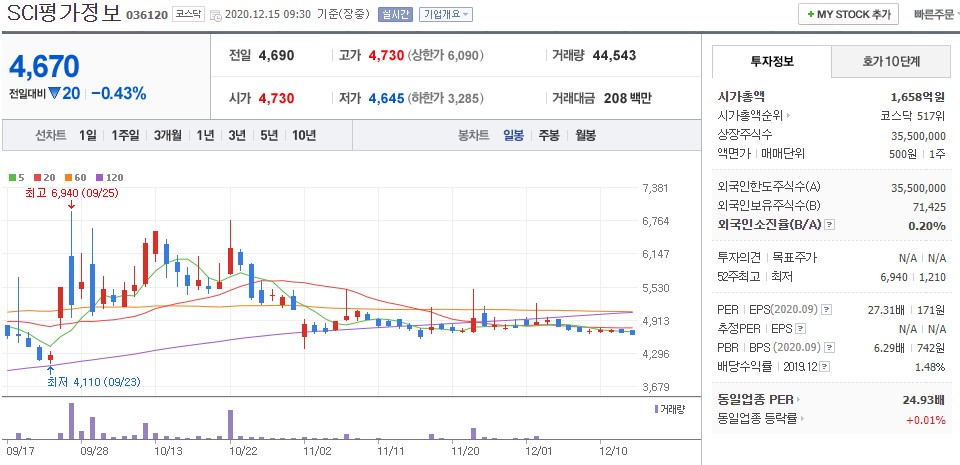Viewport: 960px width, 465px height.
Task: Click the 저가 value 4,645
Action: click(x=386, y=98)
